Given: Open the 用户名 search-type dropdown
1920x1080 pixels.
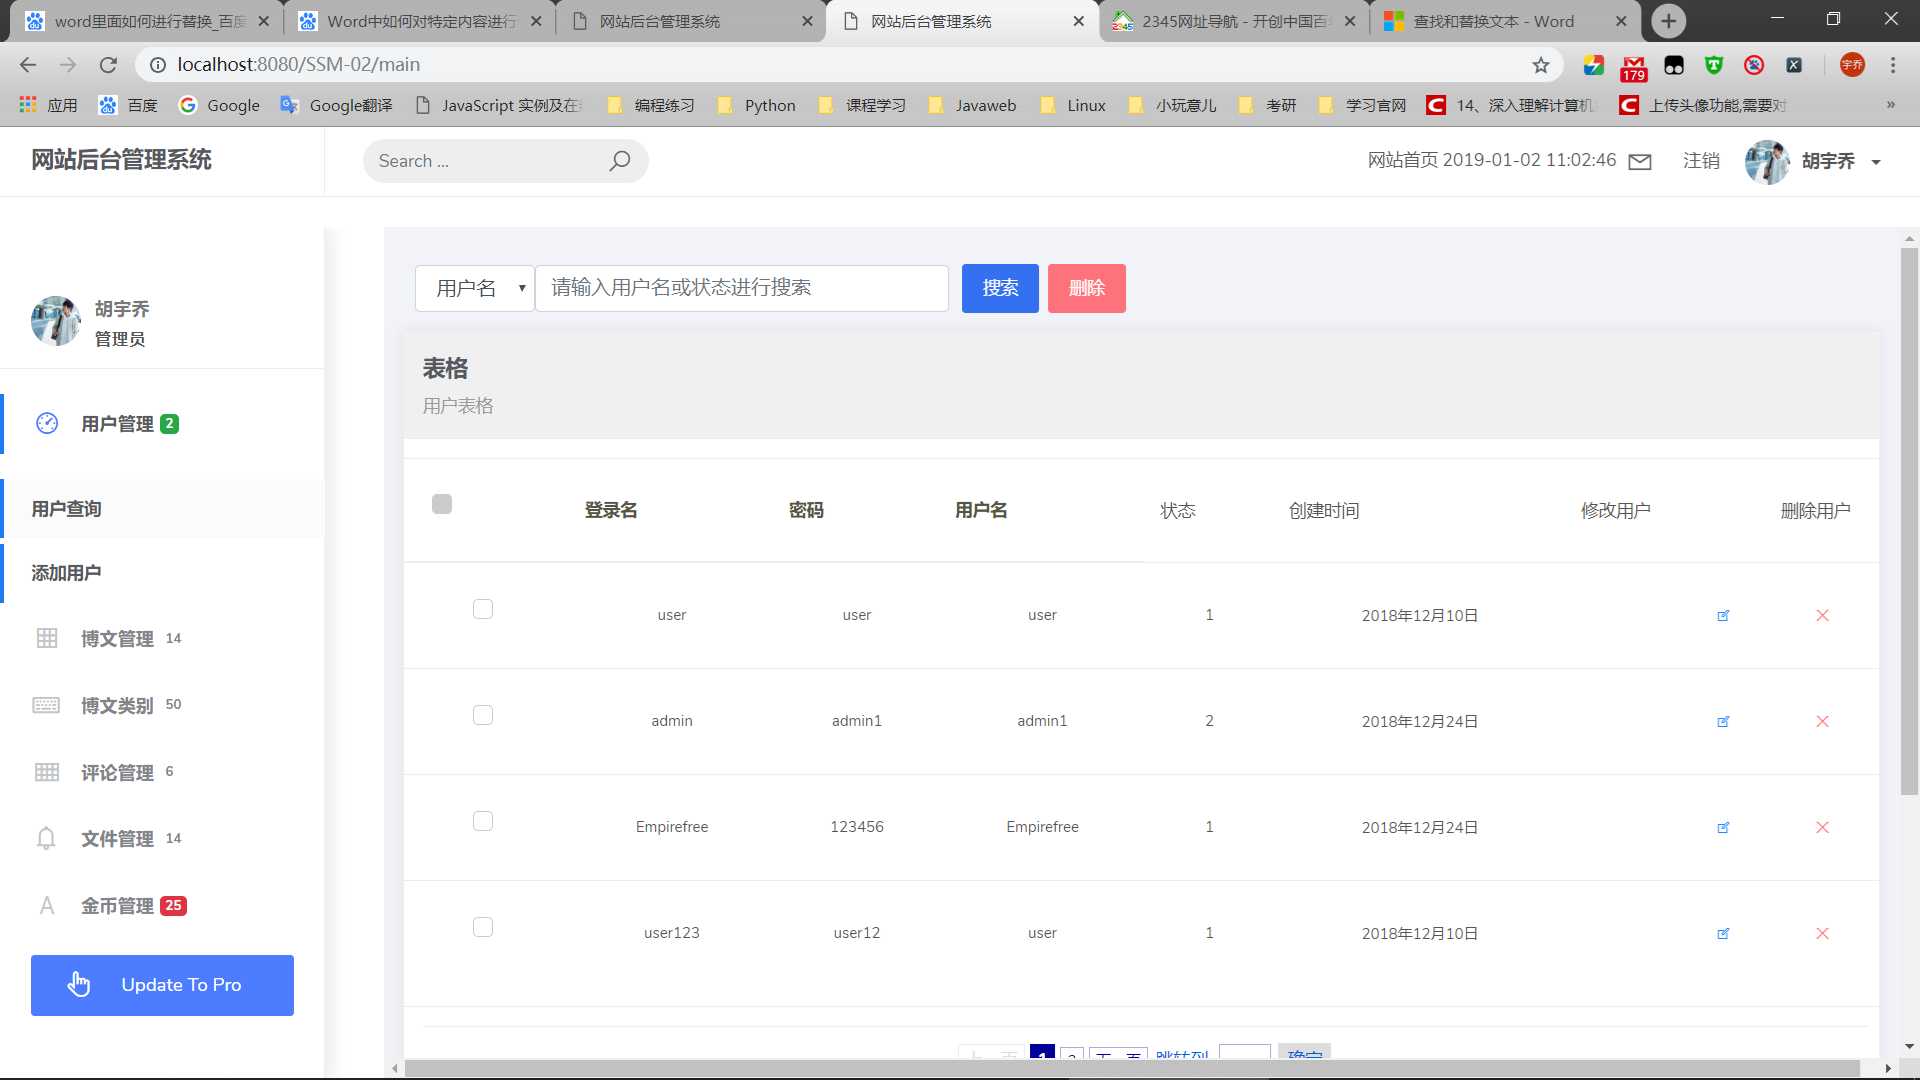Looking at the screenshot, I should (475, 288).
